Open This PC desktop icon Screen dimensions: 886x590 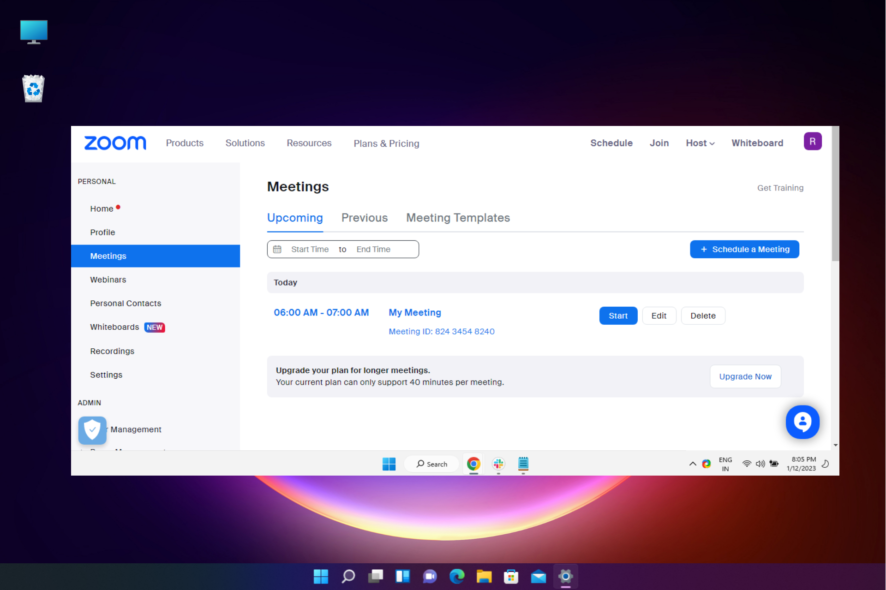pos(34,32)
